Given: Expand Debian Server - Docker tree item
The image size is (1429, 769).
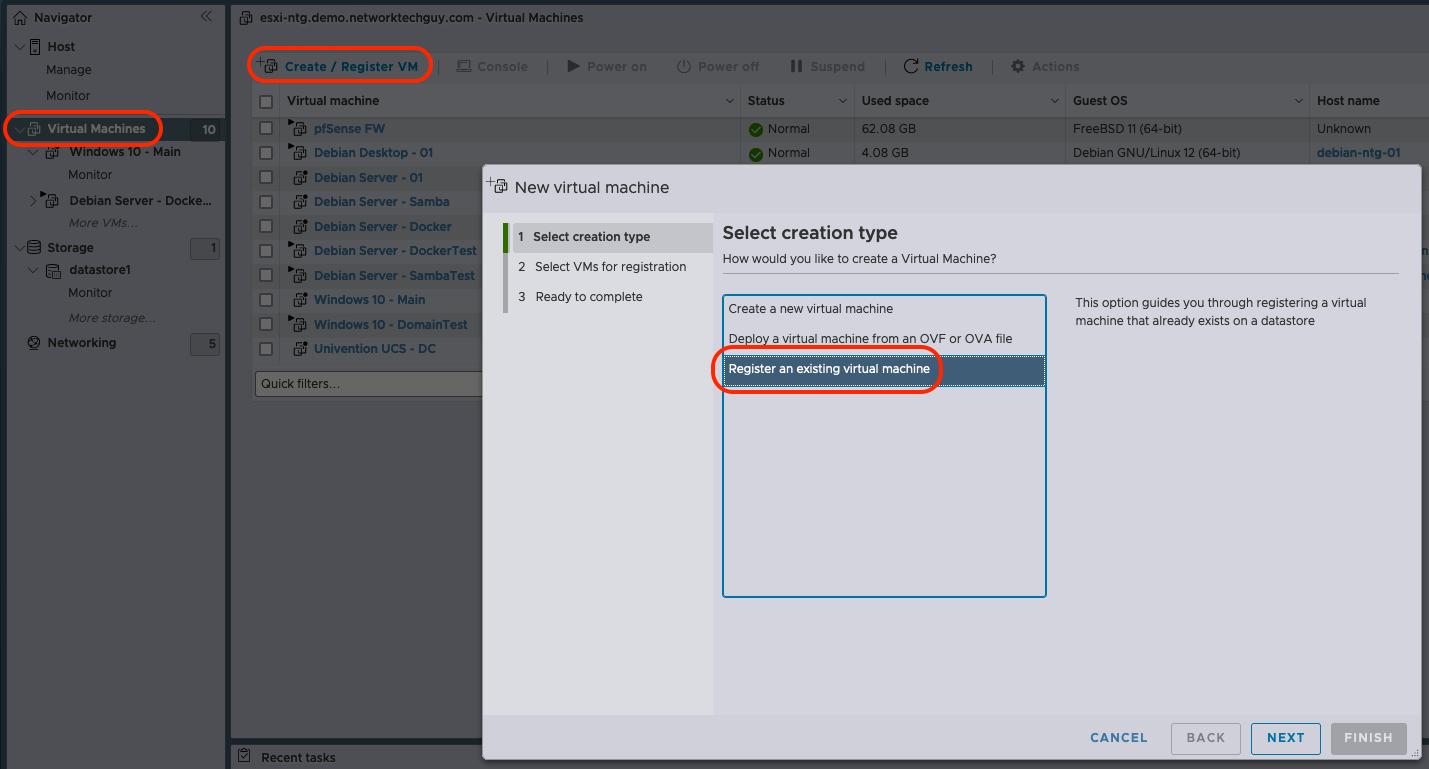Looking at the screenshot, I should tap(33, 201).
